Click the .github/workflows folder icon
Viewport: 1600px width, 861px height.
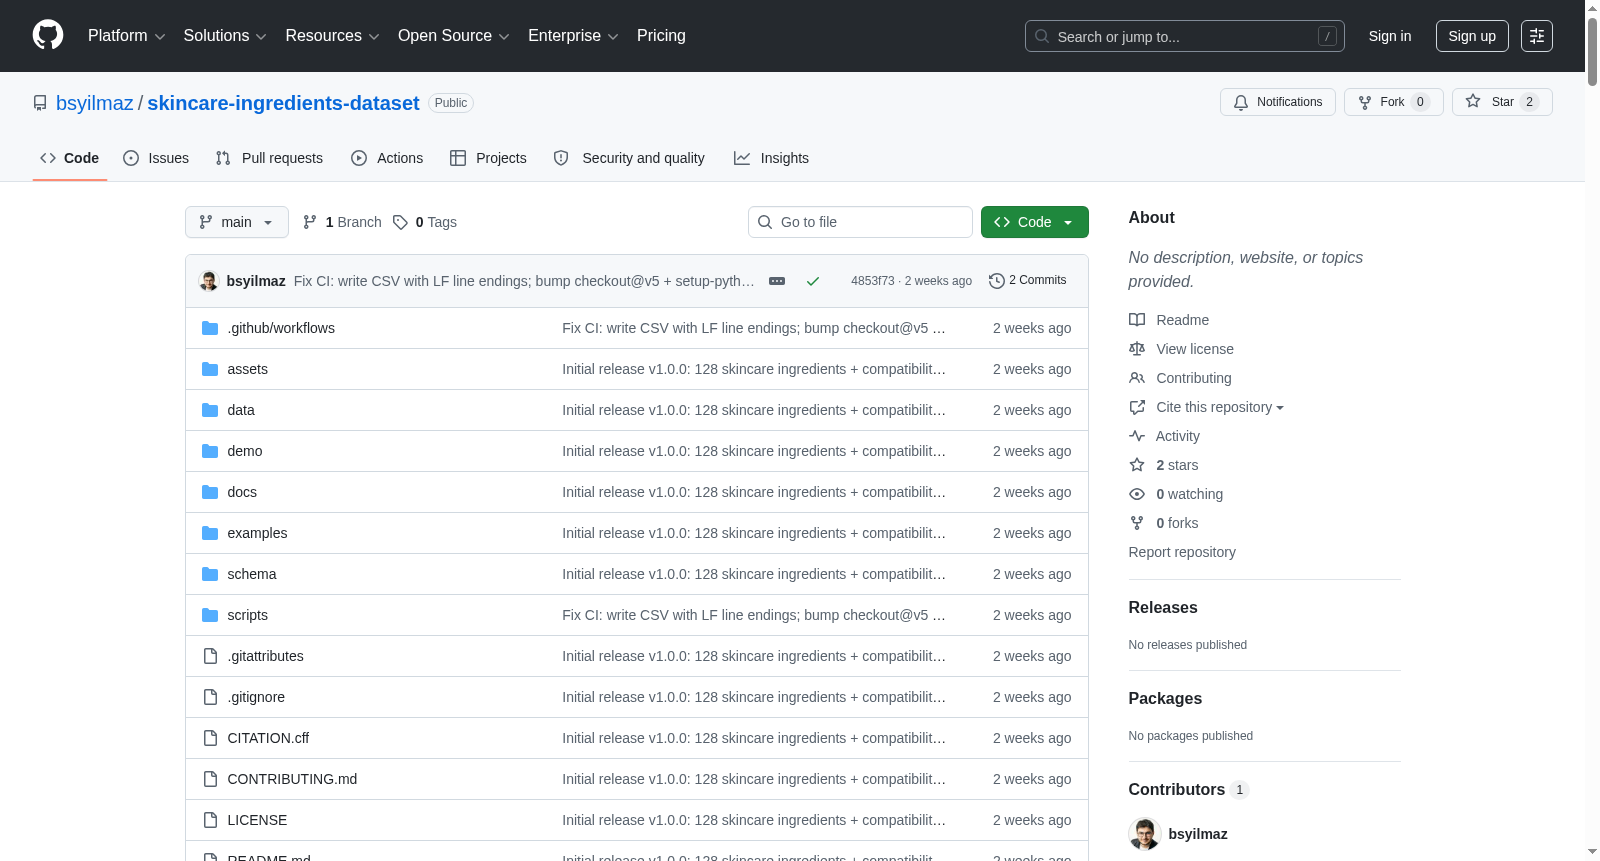[x=210, y=328]
